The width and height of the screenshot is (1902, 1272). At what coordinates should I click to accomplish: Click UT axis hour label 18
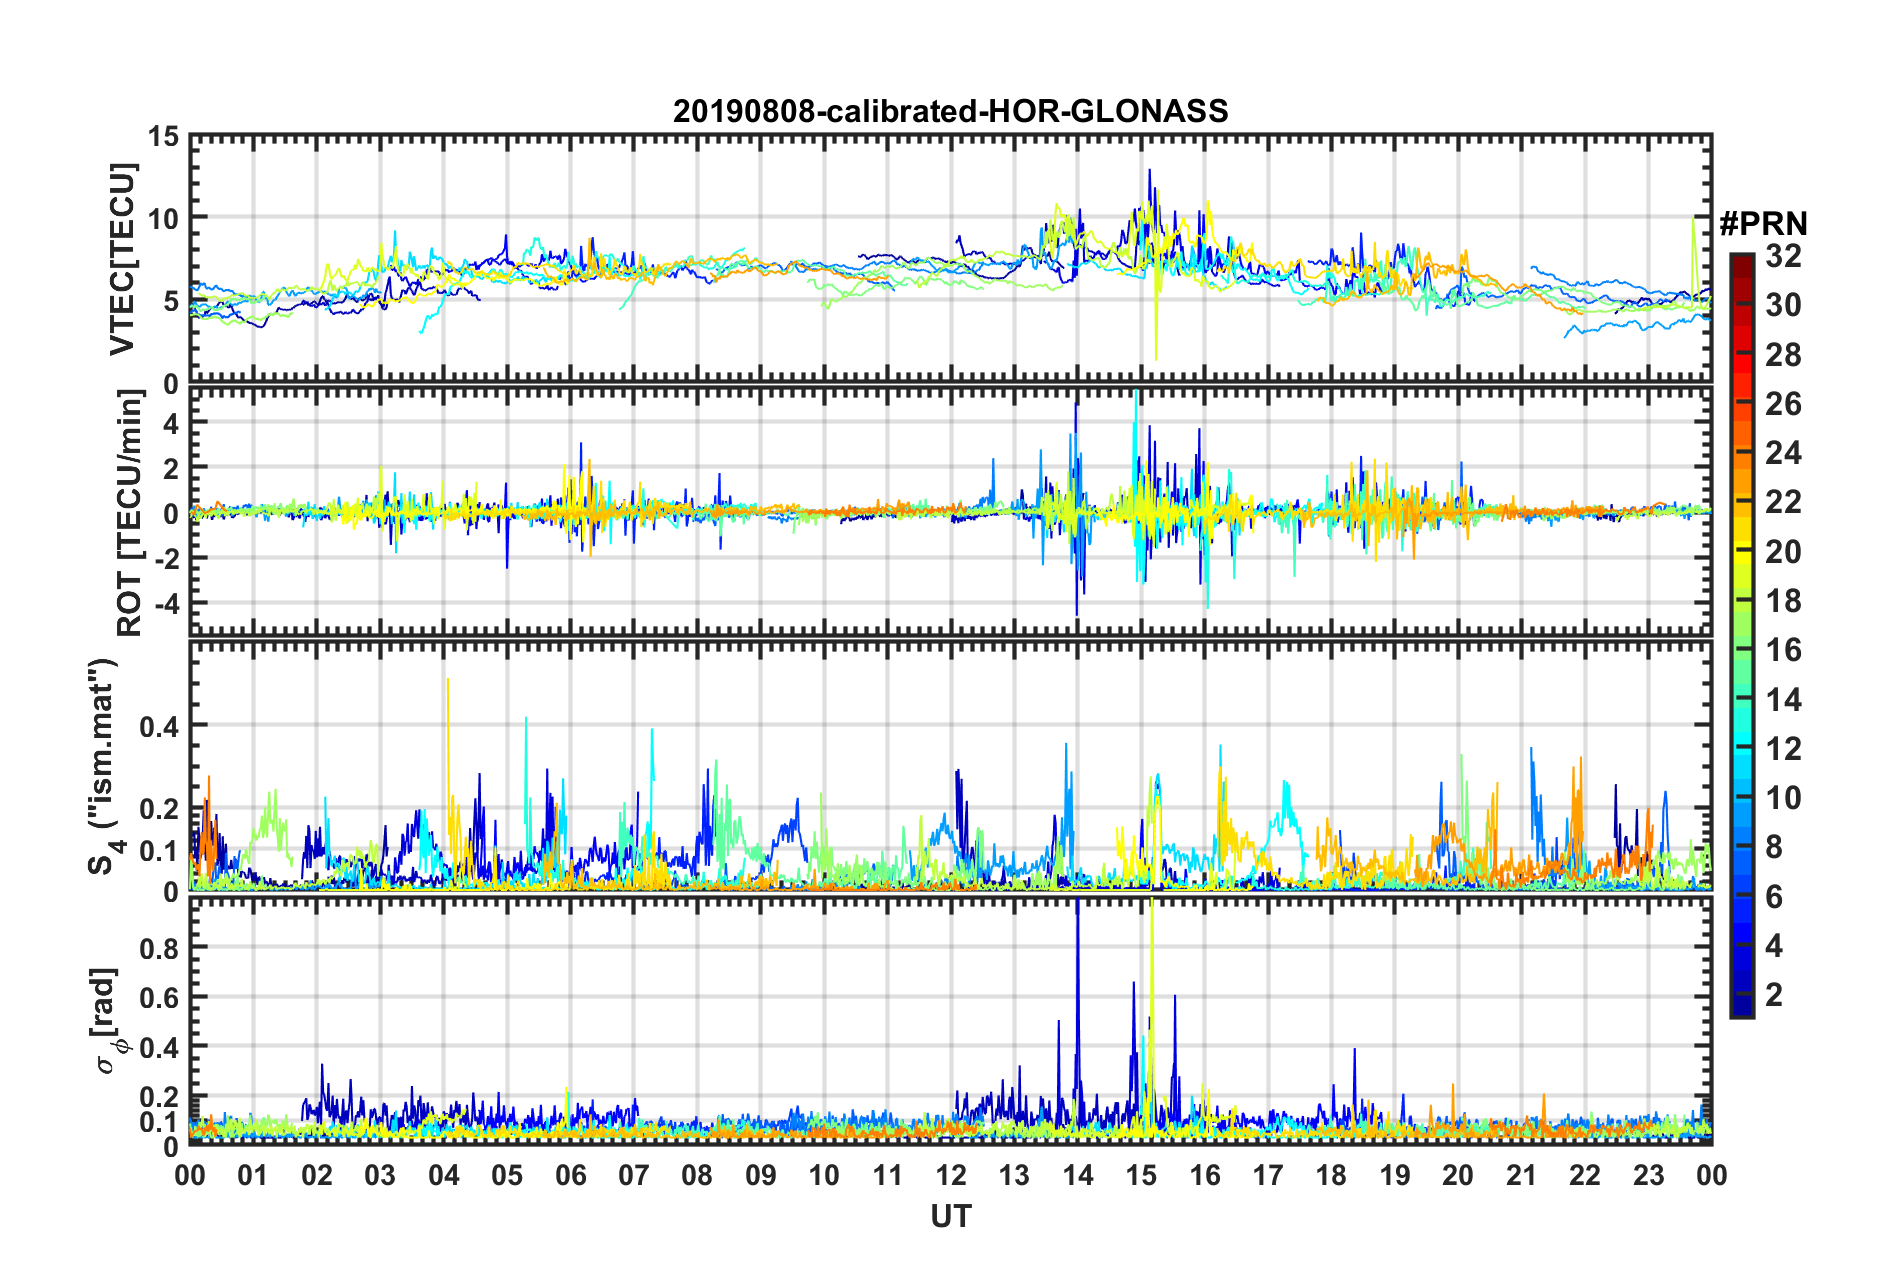[x=1331, y=1175]
